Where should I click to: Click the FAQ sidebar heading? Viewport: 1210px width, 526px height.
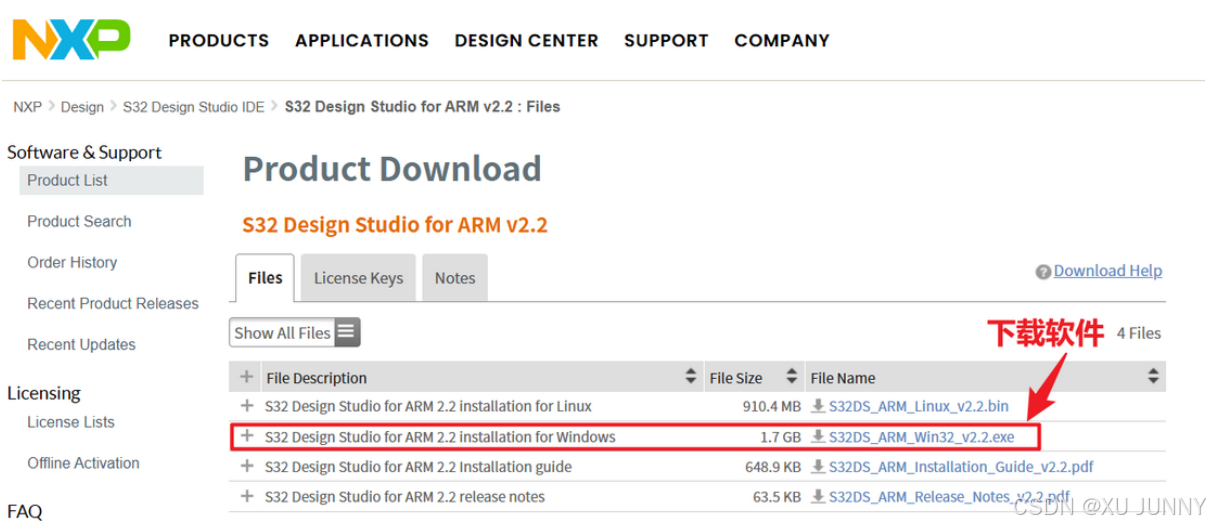(25, 511)
